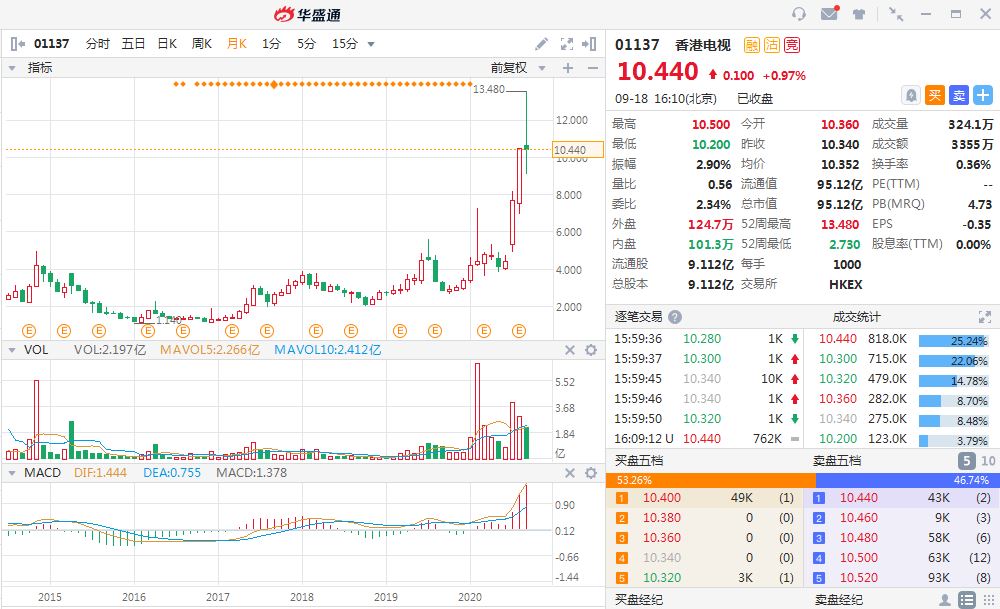The image size is (1000, 609).
Task: Open the skin theme shirt icon
Action: pos(859,14)
